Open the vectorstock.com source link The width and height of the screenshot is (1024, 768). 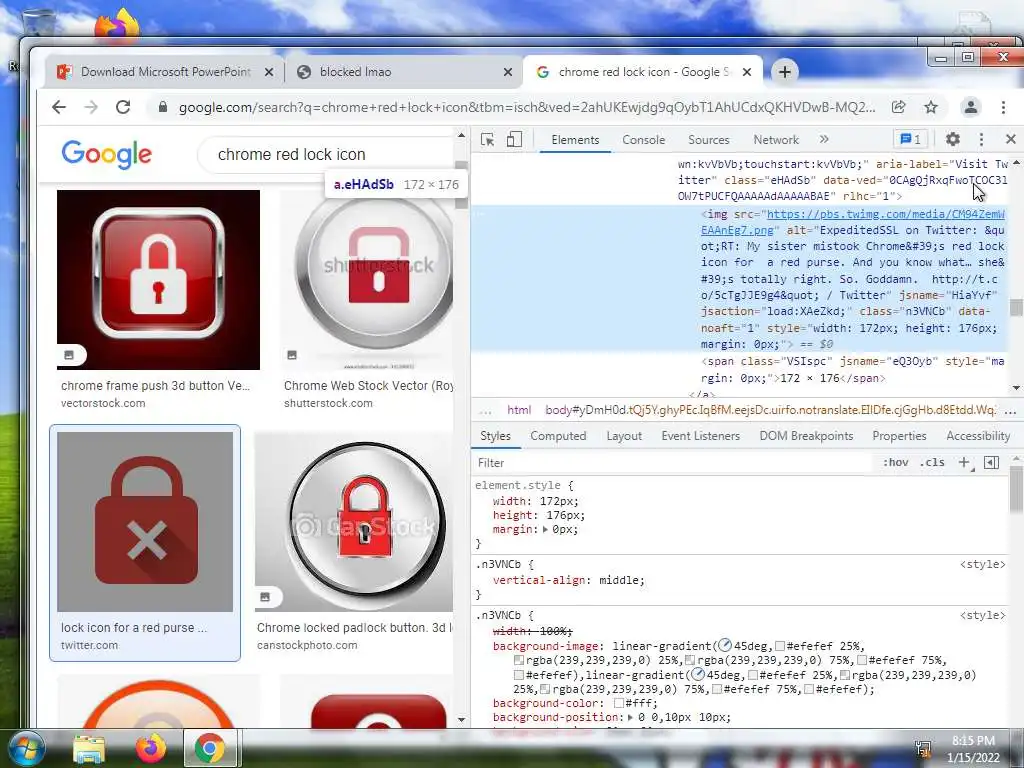(103, 404)
